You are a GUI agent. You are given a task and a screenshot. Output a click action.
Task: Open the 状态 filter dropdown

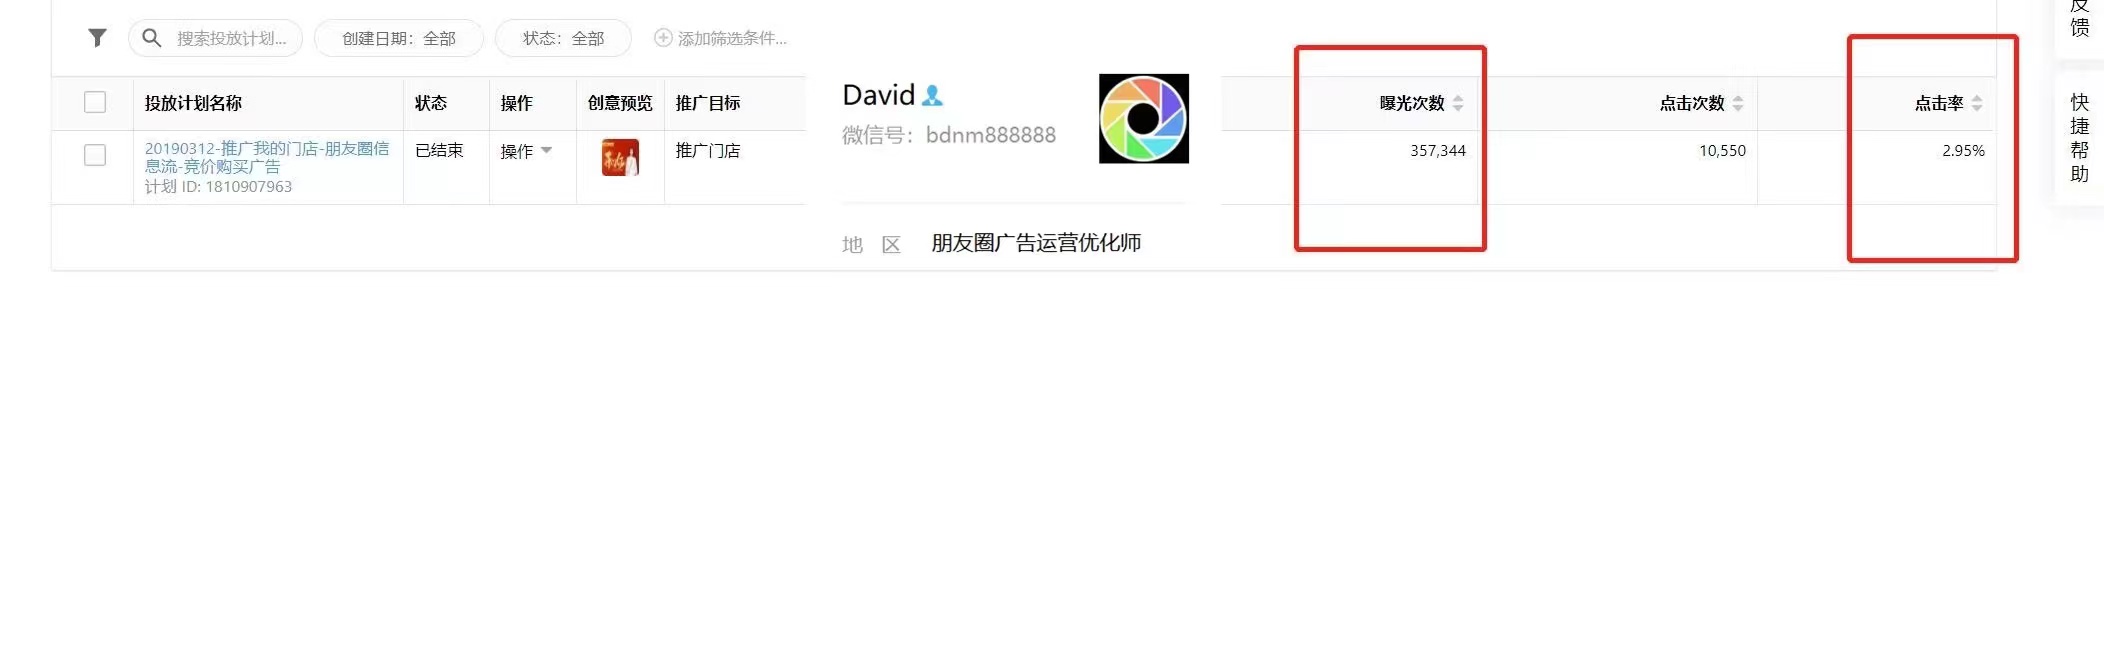point(563,38)
